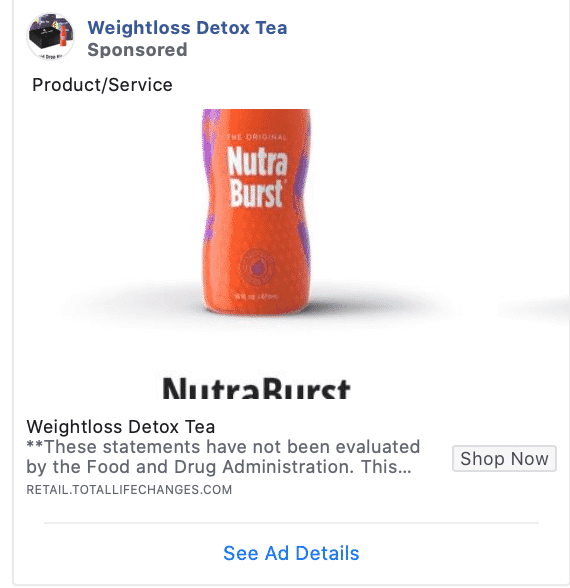The width and height of the screenshot is (570, 588).
Task: Click the Weightloss Detox Tea page name in header
Action: (187, 28)
